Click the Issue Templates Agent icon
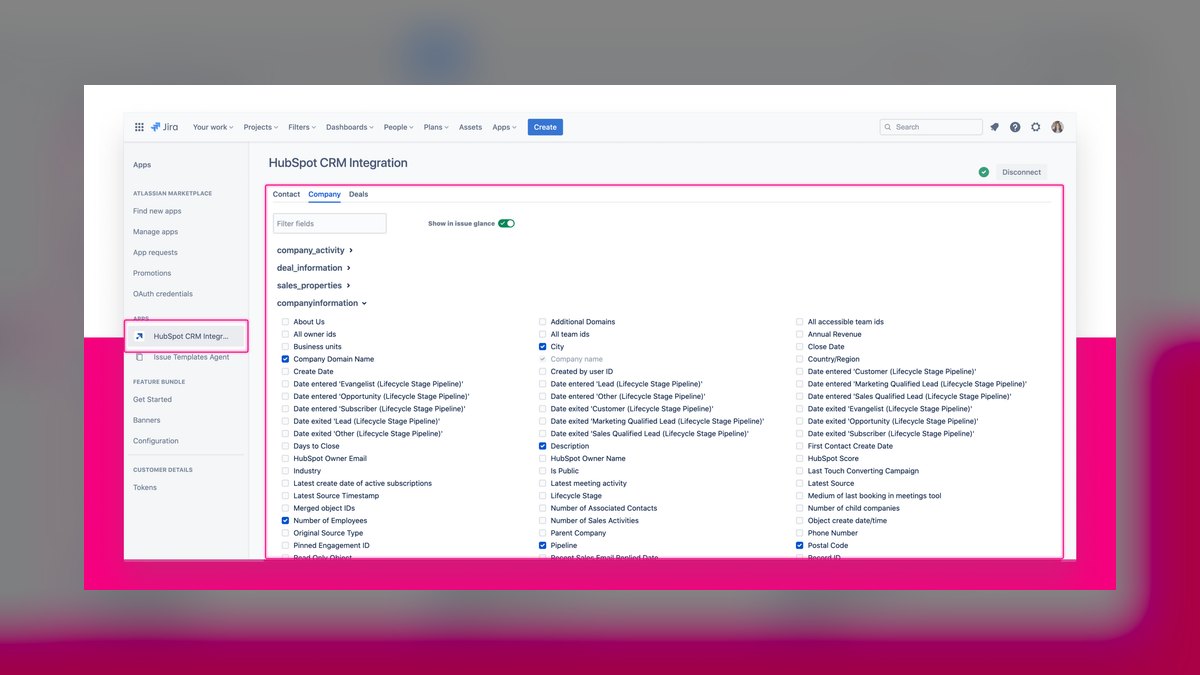This screenshot has height=675, width=1200. point(139,357)
